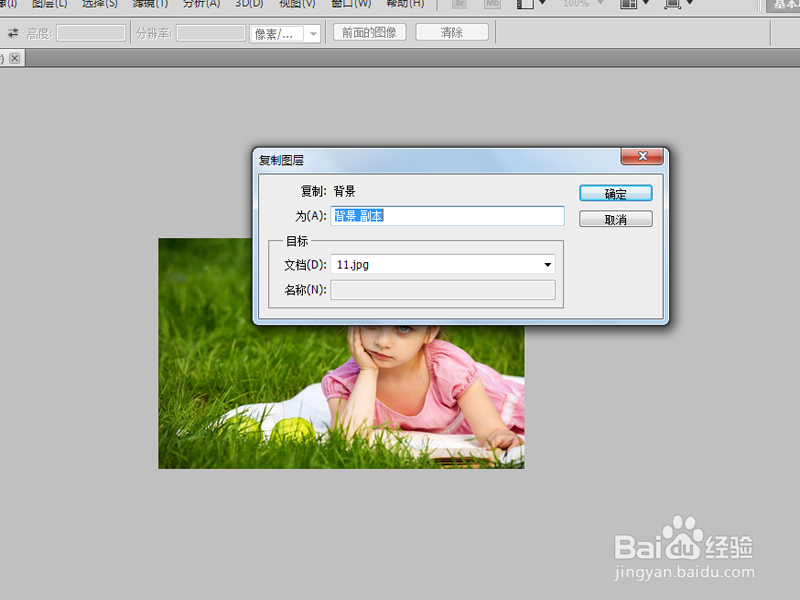Click the 名称(N) name field
This screenshot has height=600, width=800.
443,290
